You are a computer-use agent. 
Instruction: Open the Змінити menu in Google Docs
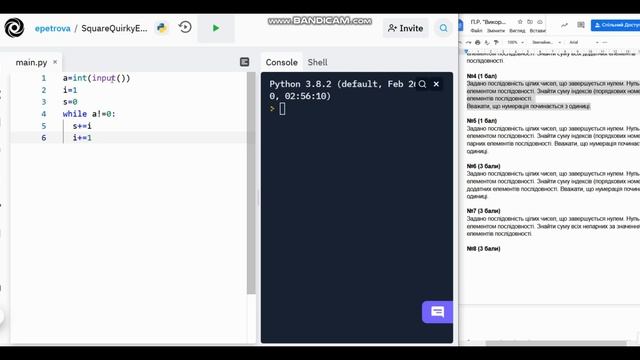[496, 31]
